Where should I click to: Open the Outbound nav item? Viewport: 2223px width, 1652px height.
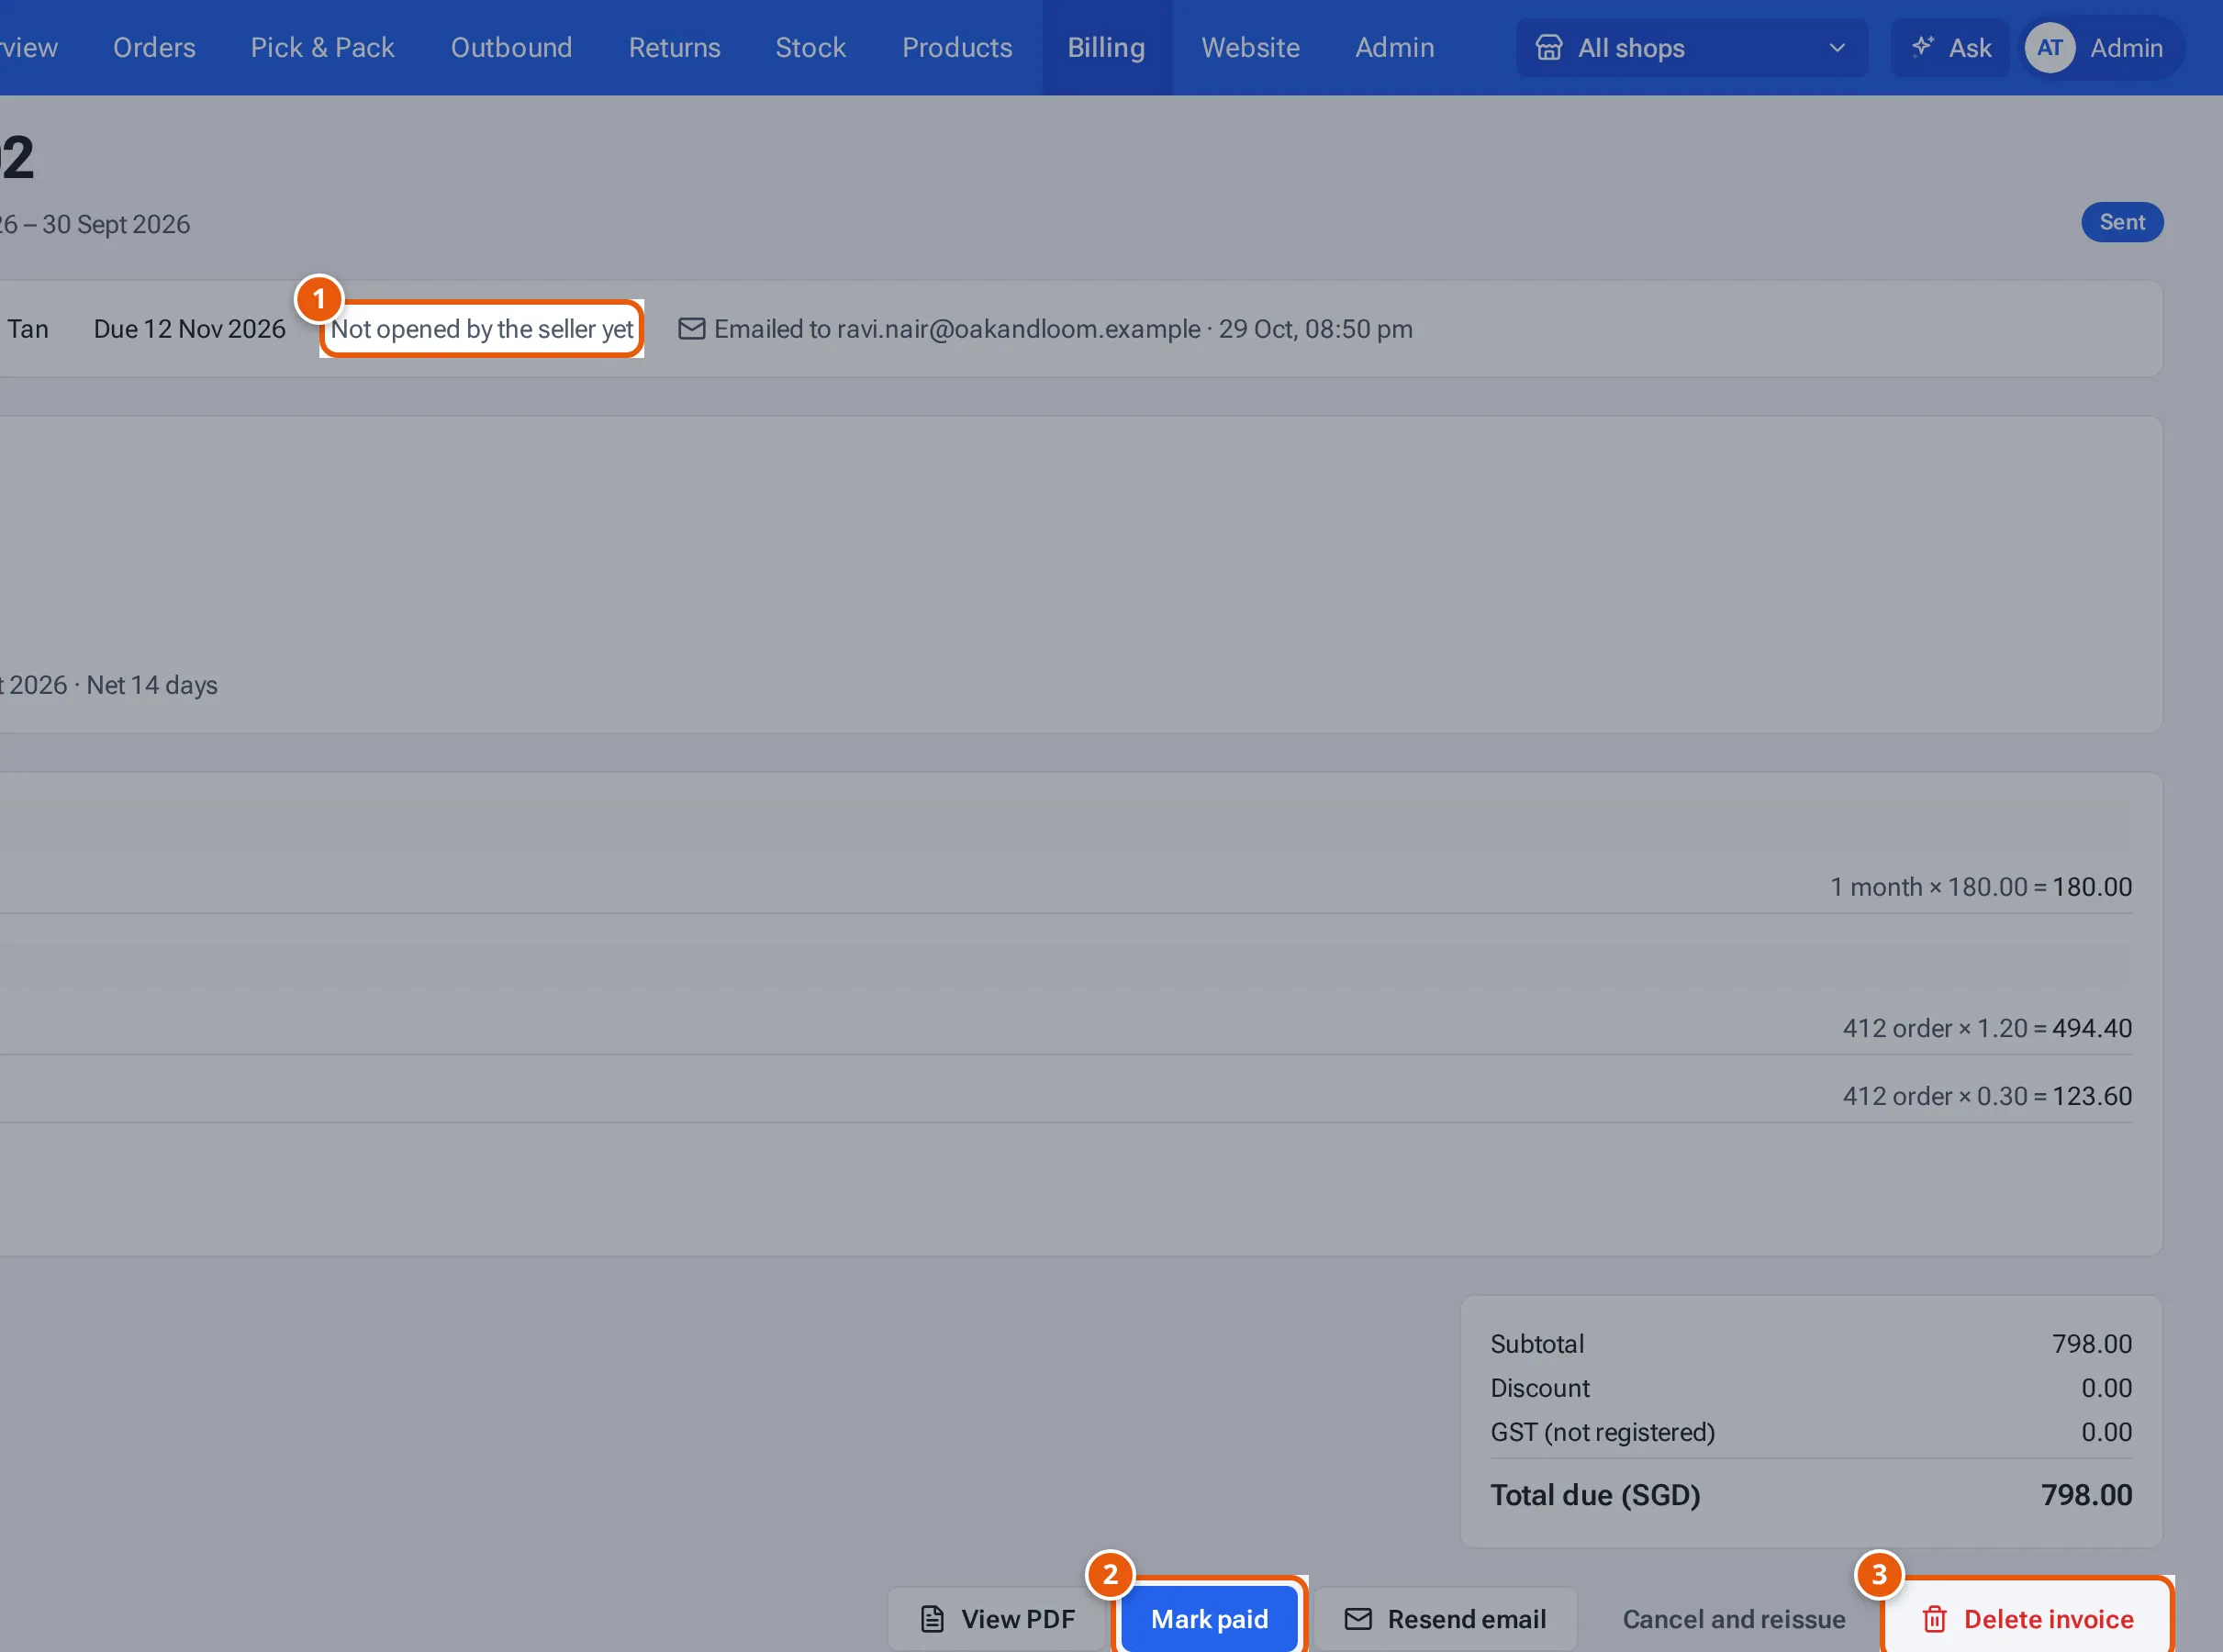(511, 47)
